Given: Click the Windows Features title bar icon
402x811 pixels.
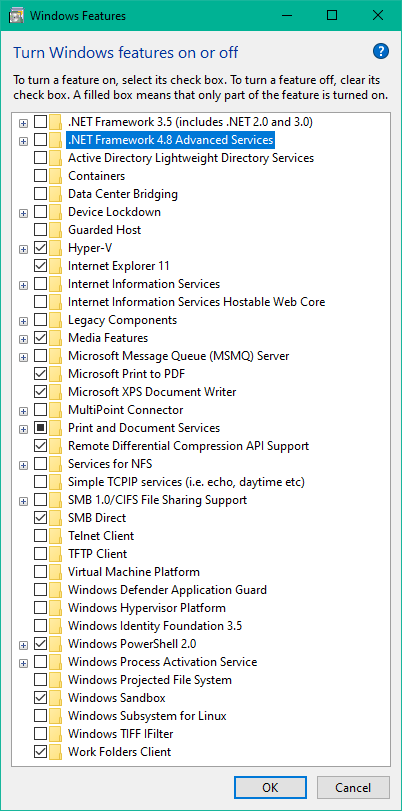Looking at the screenshot, I should click(x=16, y=16).
